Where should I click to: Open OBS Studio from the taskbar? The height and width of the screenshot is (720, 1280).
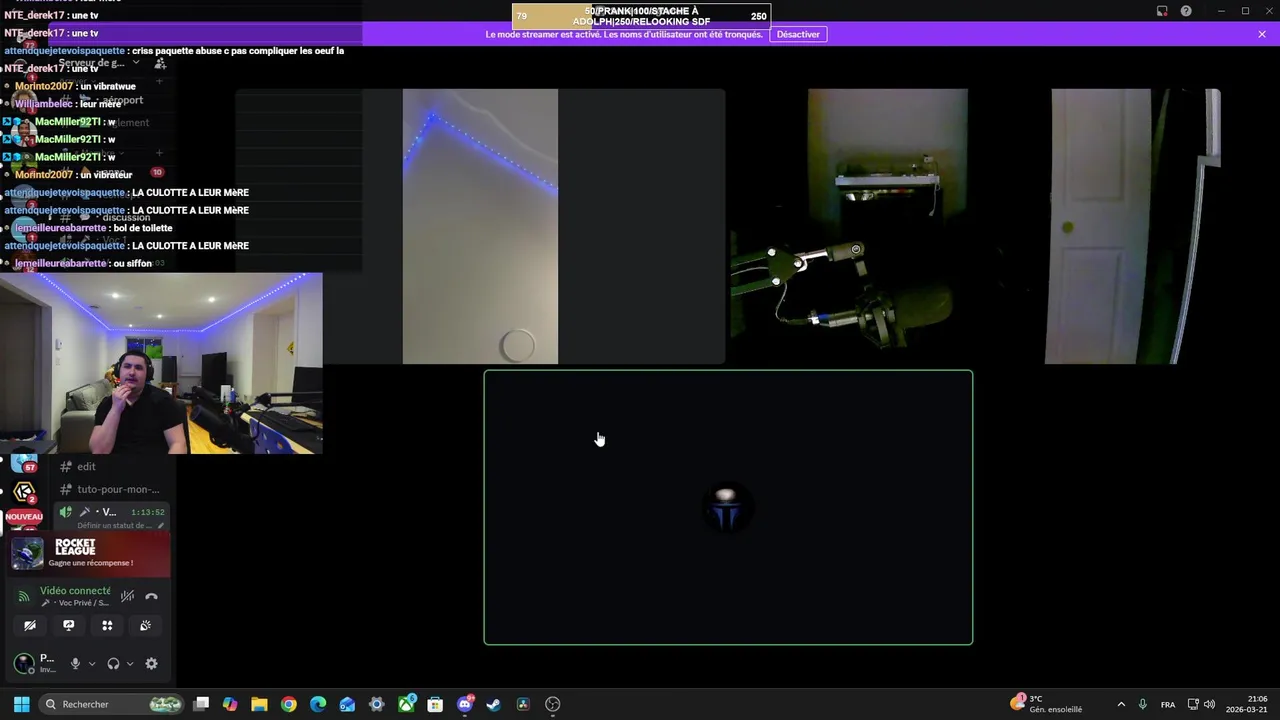point(553,704)
